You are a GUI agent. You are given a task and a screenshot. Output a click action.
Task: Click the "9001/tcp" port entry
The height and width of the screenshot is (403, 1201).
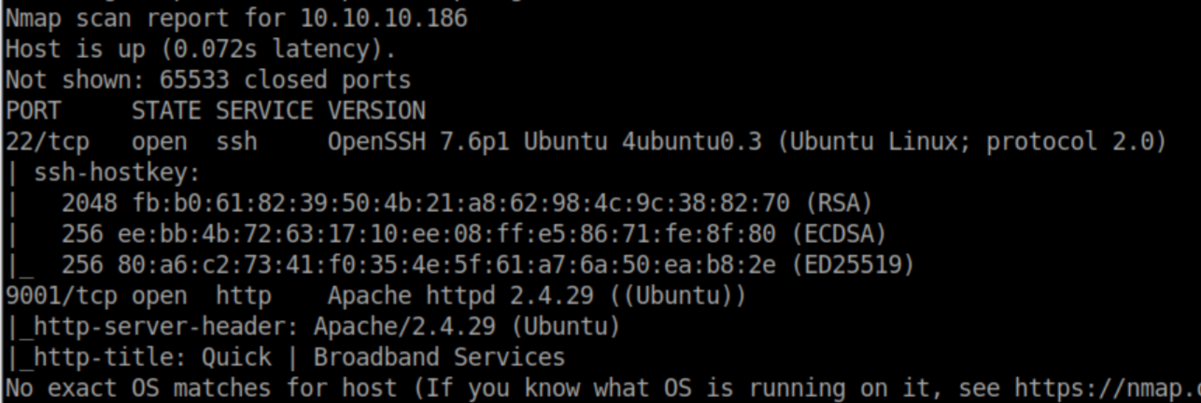tap(60, 295)
